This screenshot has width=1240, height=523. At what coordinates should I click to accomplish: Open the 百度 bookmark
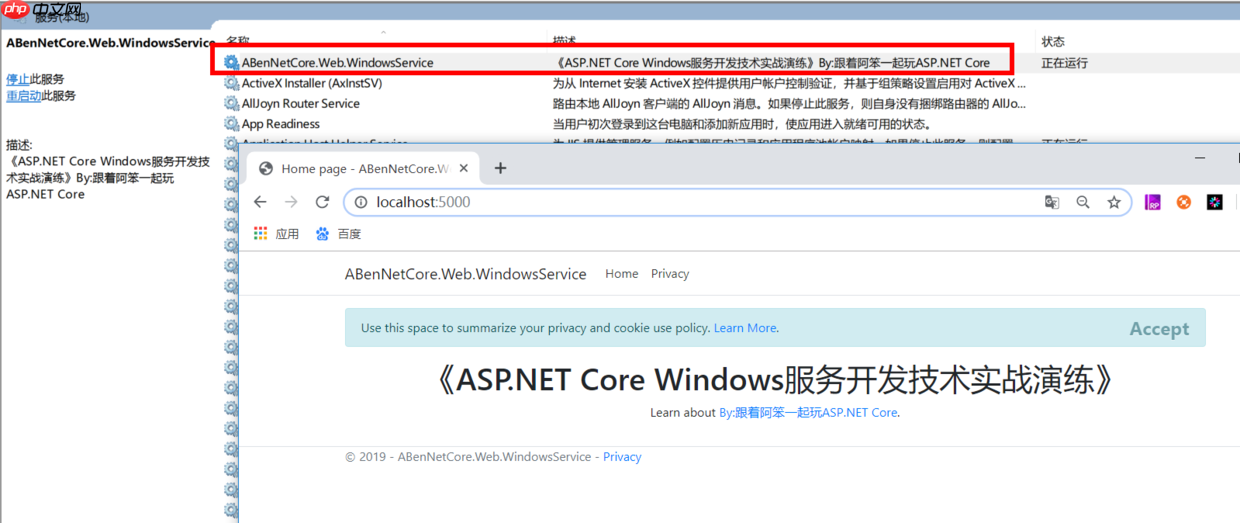pyautogui.click(x=339, y=234)
